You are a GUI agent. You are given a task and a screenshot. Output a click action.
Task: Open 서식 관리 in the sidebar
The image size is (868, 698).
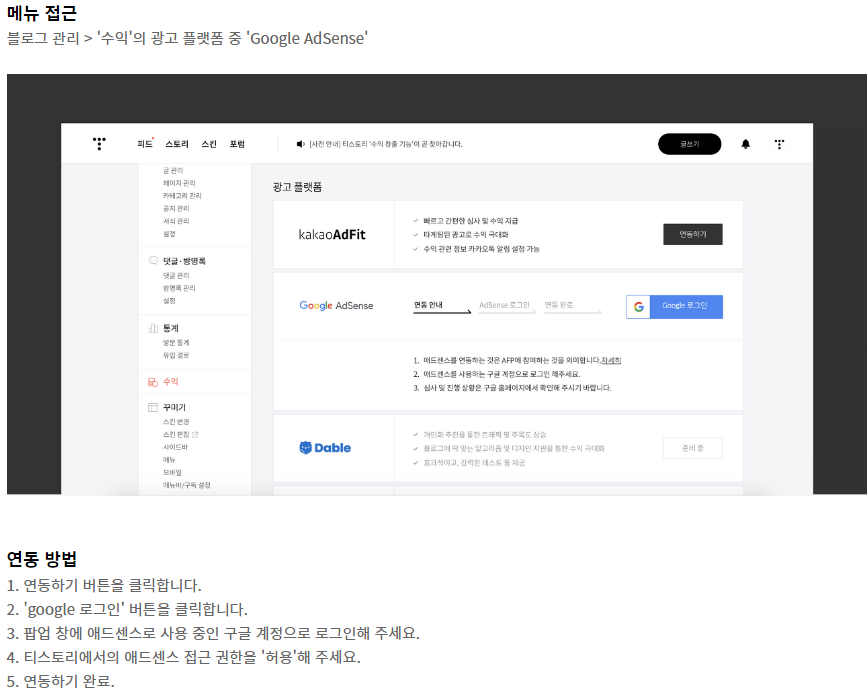coord(176,221)
